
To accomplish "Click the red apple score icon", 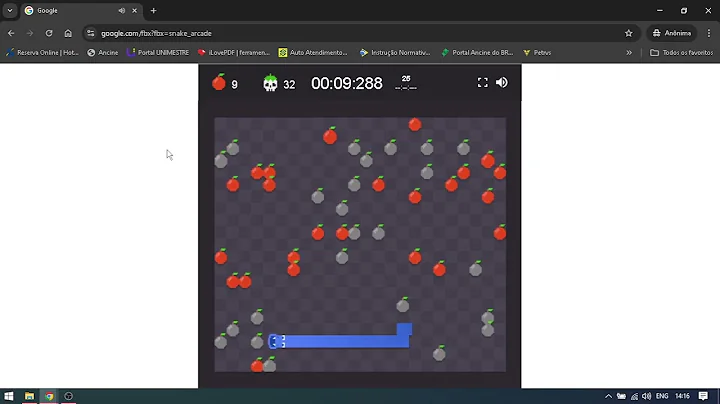I will [x=219, y=82].
